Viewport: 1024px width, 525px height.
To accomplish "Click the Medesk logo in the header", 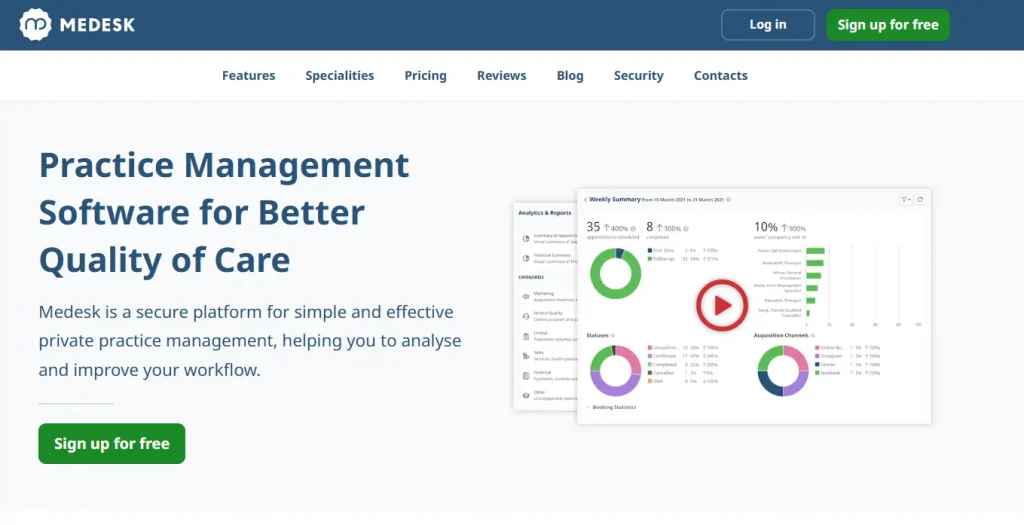I will coord(77,25).
